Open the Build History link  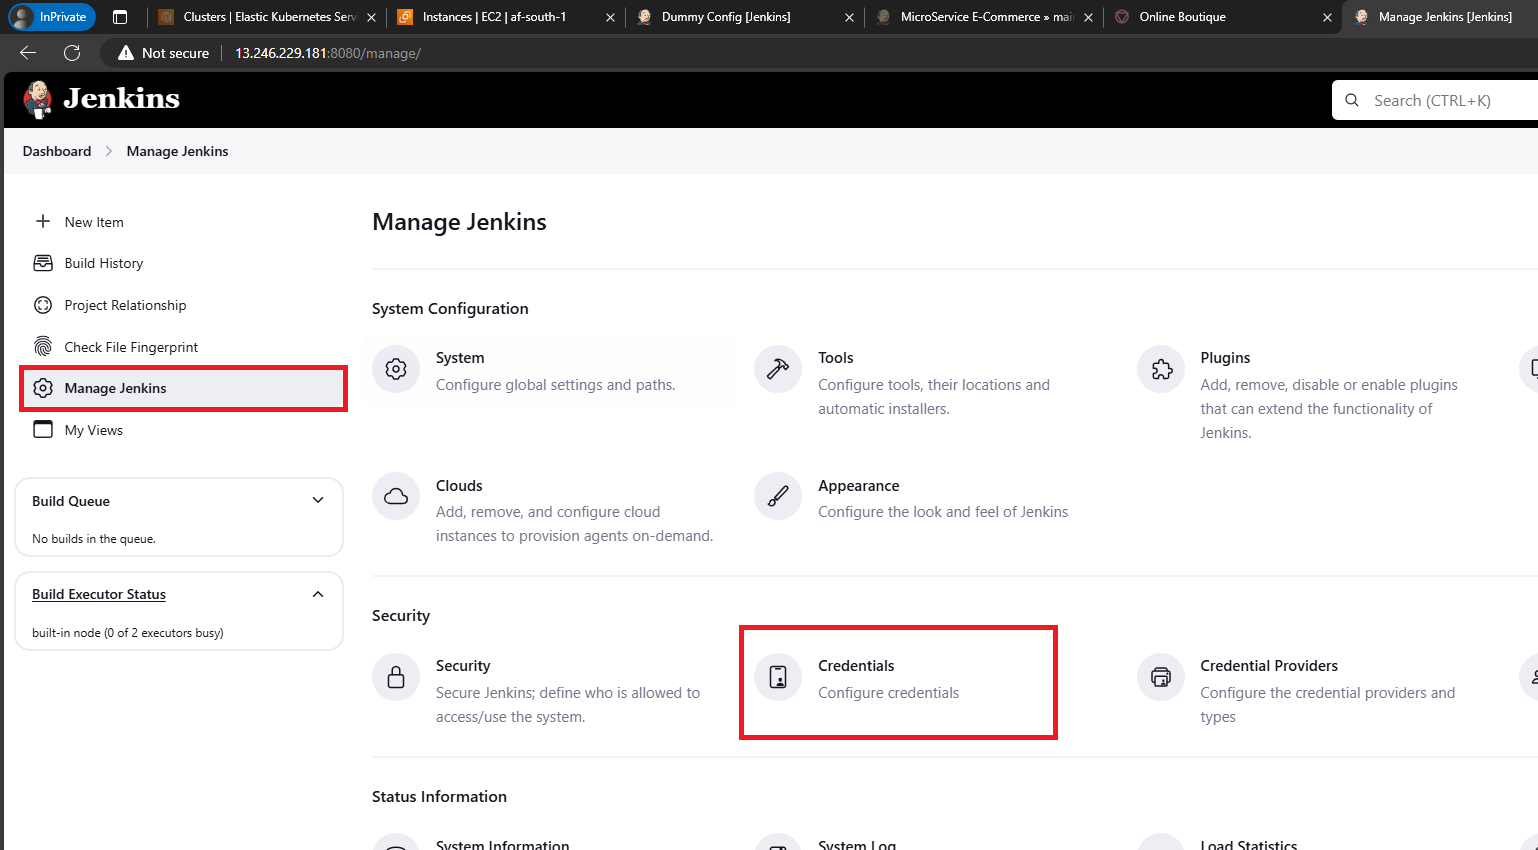pos(104,263)
